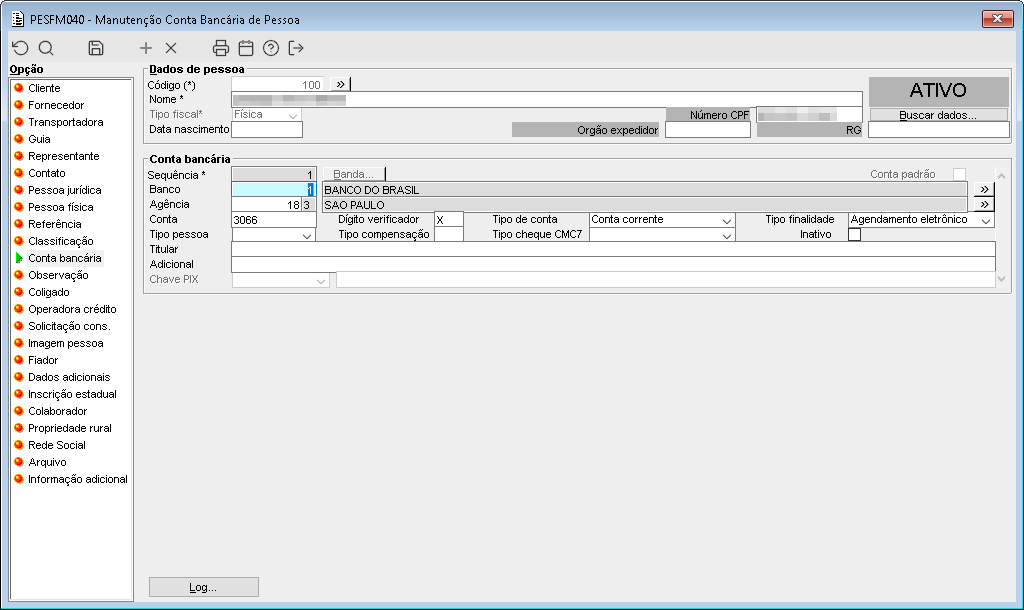
Task: Select the Colaborador option
Action: [x=57, y=411]
